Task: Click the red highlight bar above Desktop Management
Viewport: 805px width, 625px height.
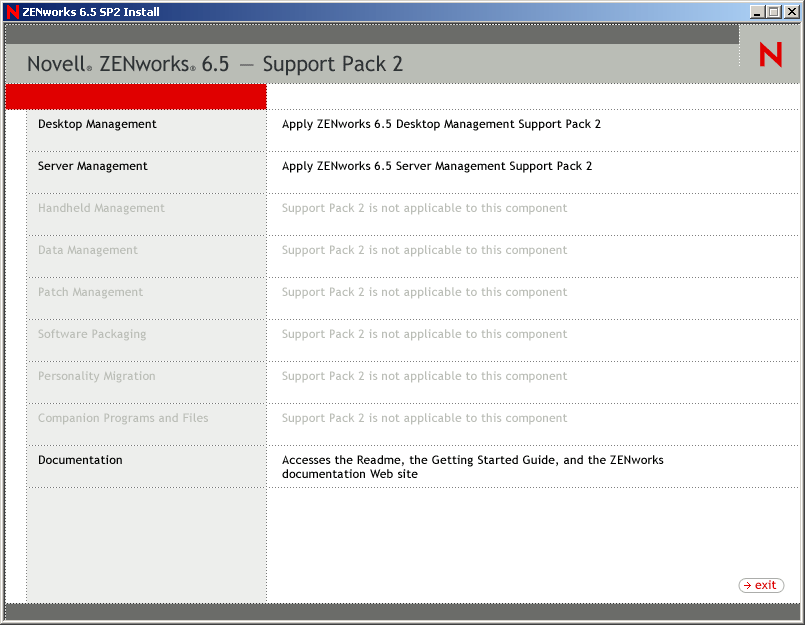Action: (135, 96)
